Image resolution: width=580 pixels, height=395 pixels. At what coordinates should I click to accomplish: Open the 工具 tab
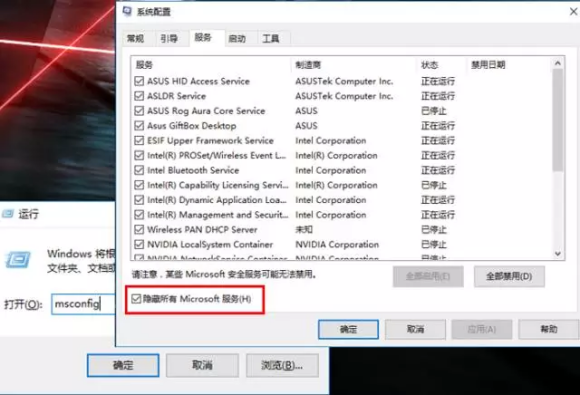pyautogui.click(x=271, y=38)
